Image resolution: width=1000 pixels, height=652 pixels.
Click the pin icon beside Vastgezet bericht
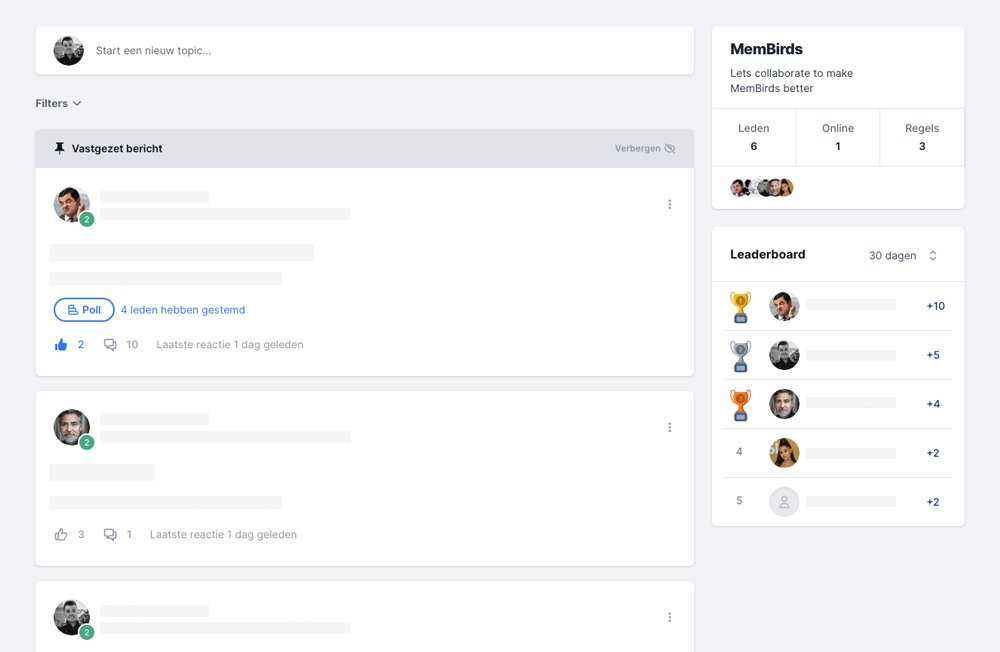[x=59, y=148]
